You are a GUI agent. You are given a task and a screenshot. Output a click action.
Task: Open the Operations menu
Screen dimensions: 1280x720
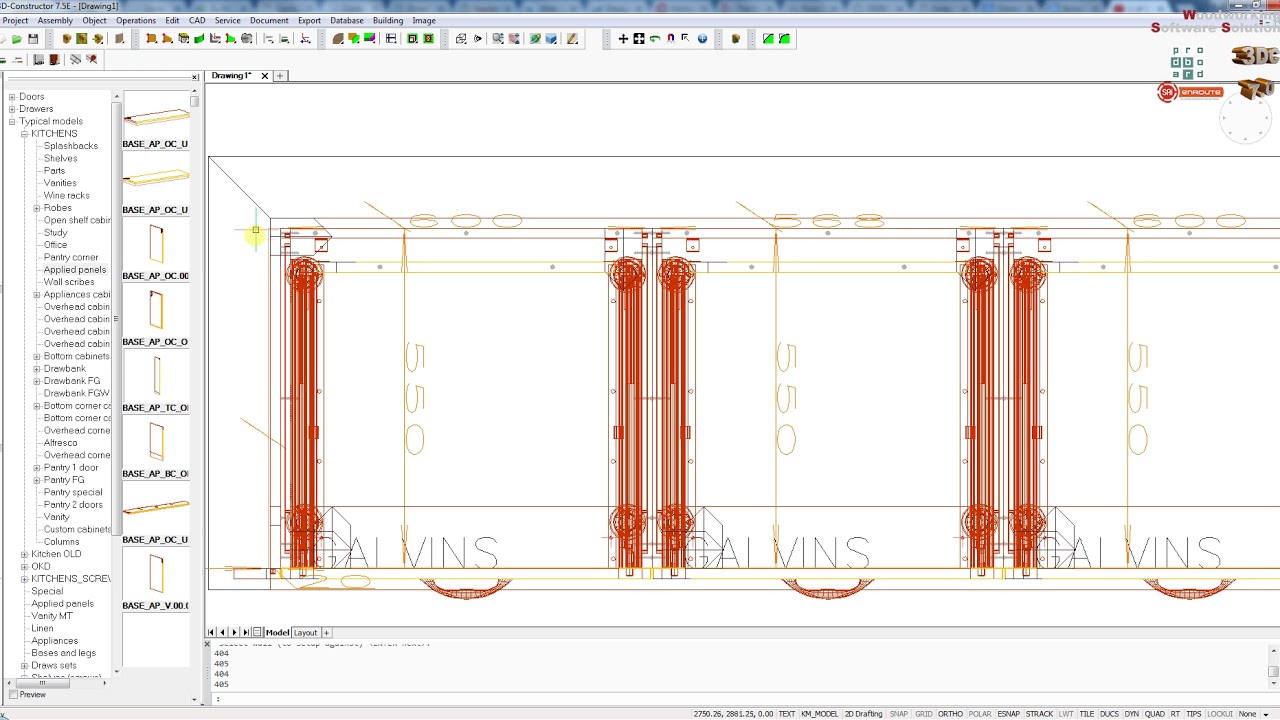pyautogui.click(x=136, y=20)
